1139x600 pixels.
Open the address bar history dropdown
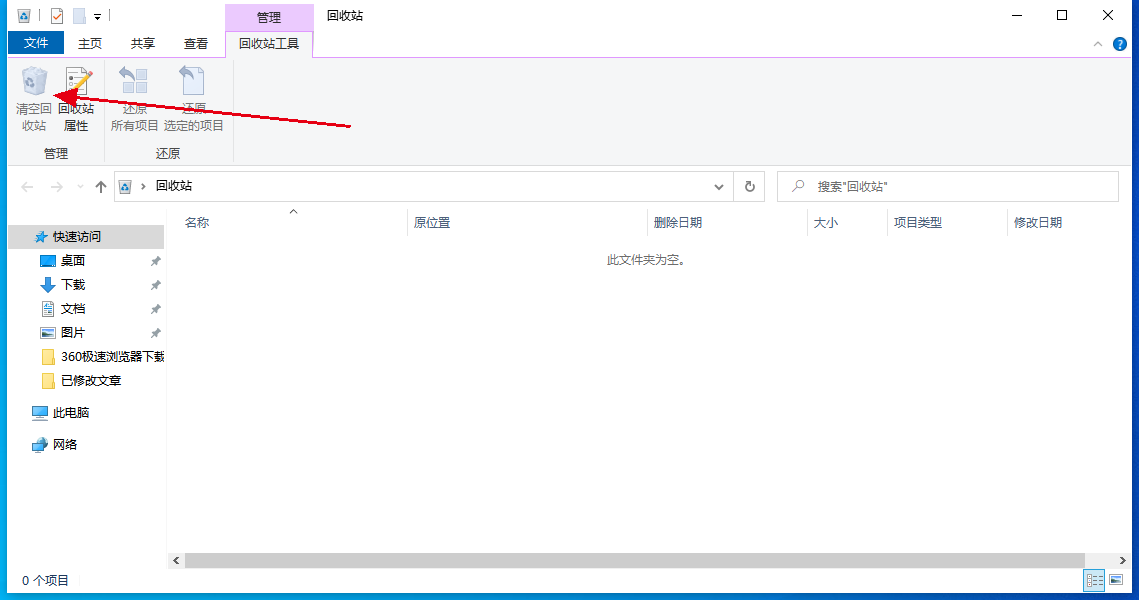pyautogui.click(x=719, y=187)
